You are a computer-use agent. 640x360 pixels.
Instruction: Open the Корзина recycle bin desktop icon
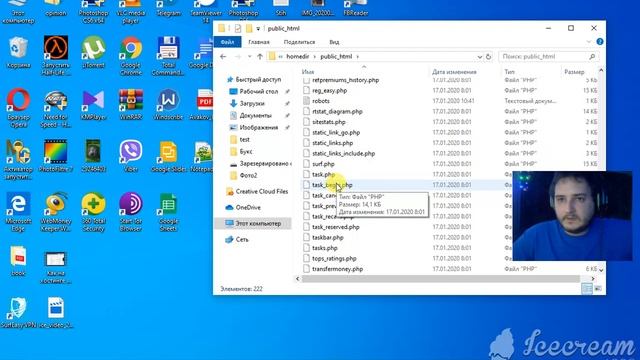pos(18,52)
